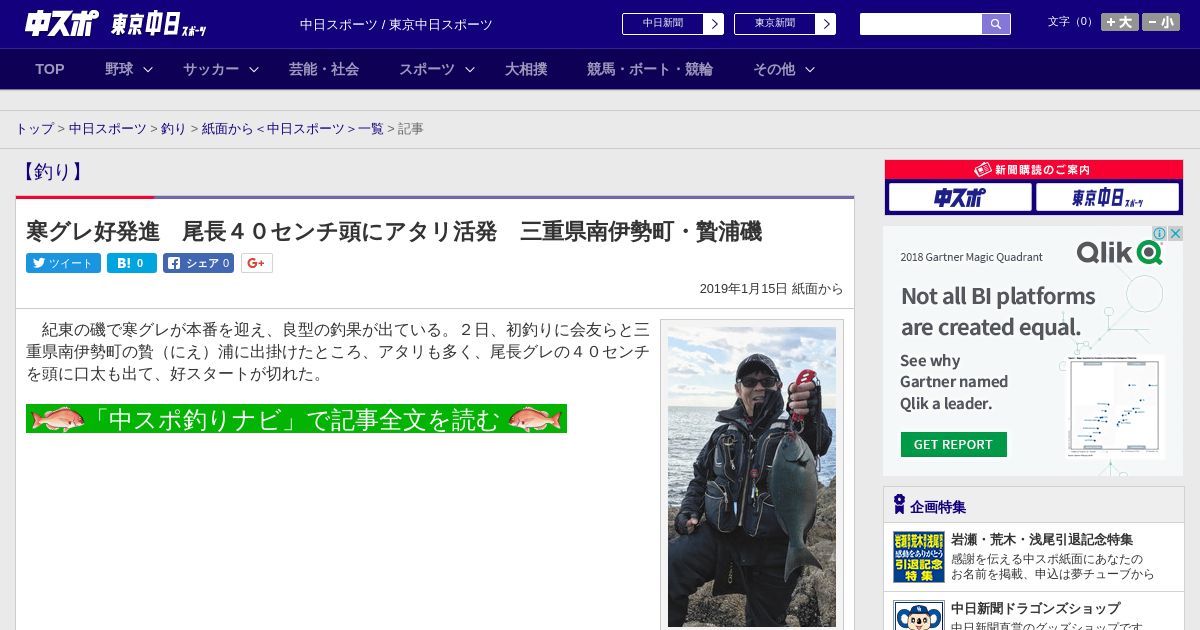
Task: Click the search input field
Action: pos(921,24)
